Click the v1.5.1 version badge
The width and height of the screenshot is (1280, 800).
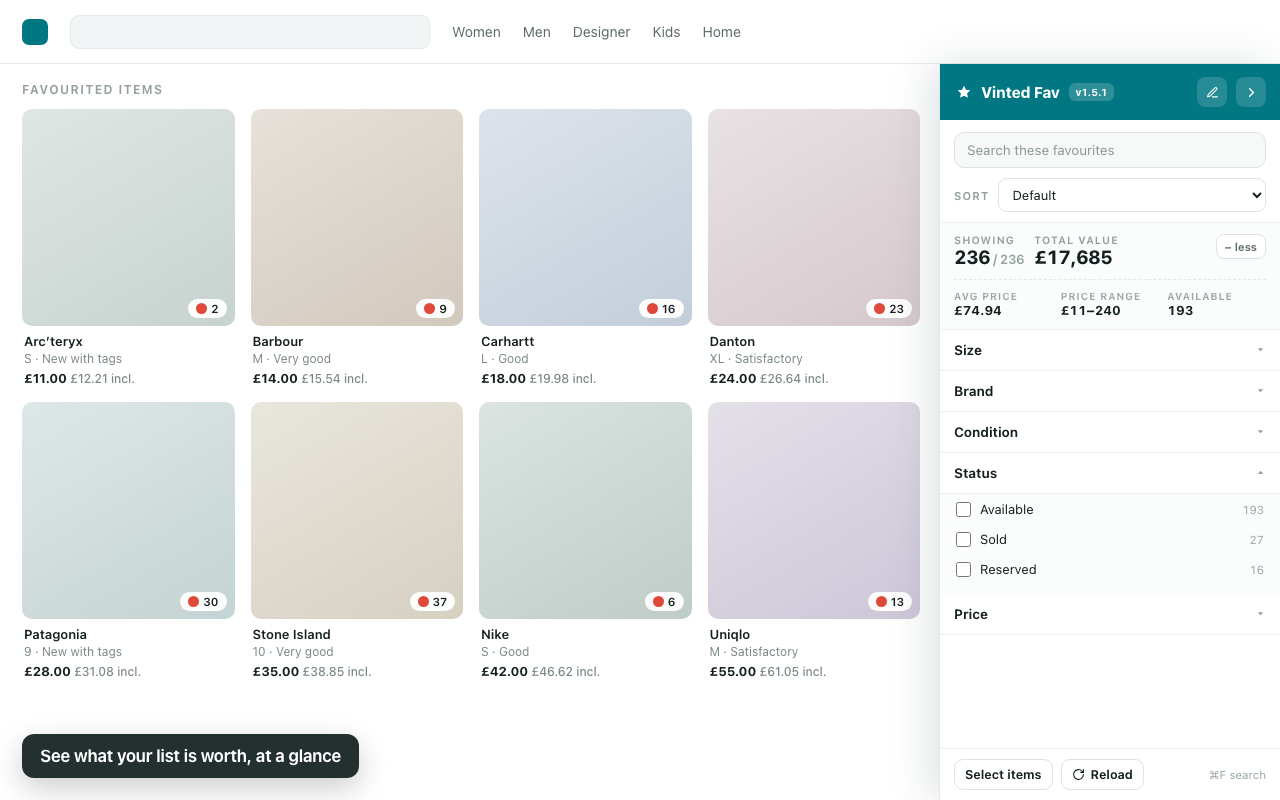pyautogui.click(x=1091, y=92)
